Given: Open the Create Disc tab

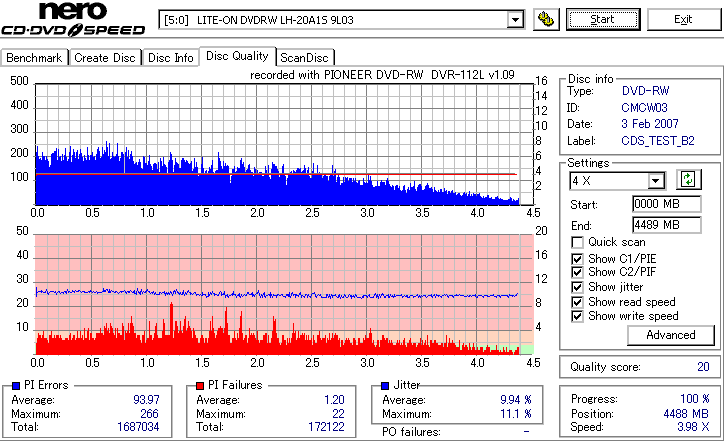Looking at the screenshot, I should point(105,58).
